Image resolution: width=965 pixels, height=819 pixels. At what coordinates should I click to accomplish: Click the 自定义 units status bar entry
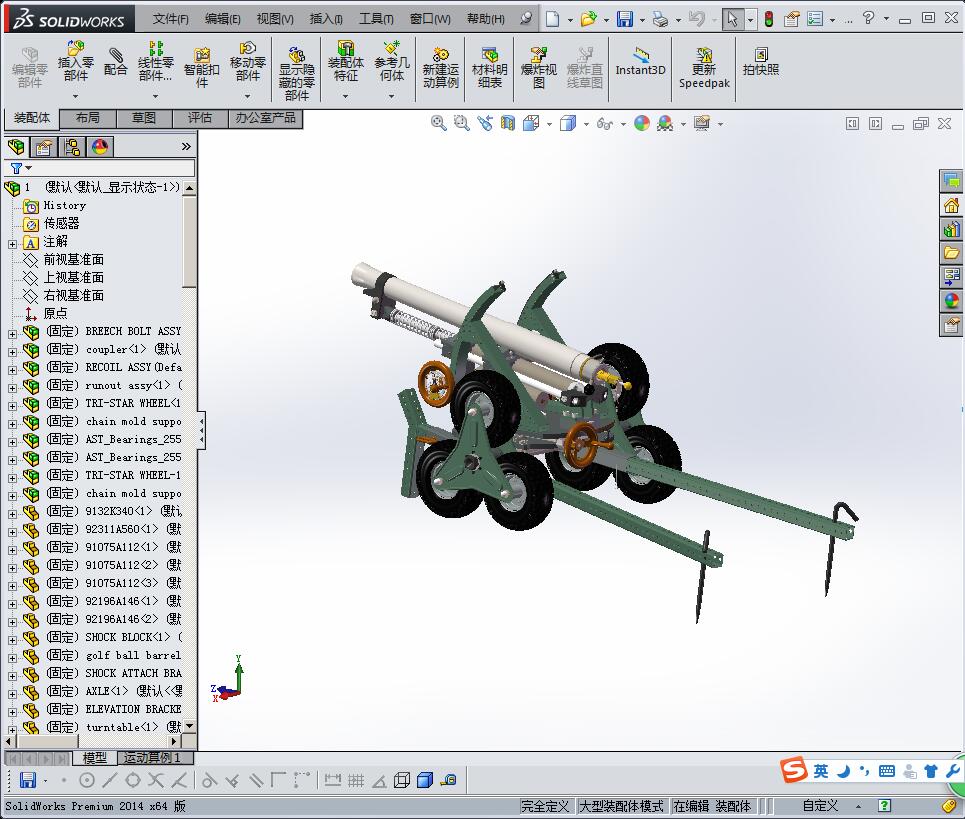point(820,805)
